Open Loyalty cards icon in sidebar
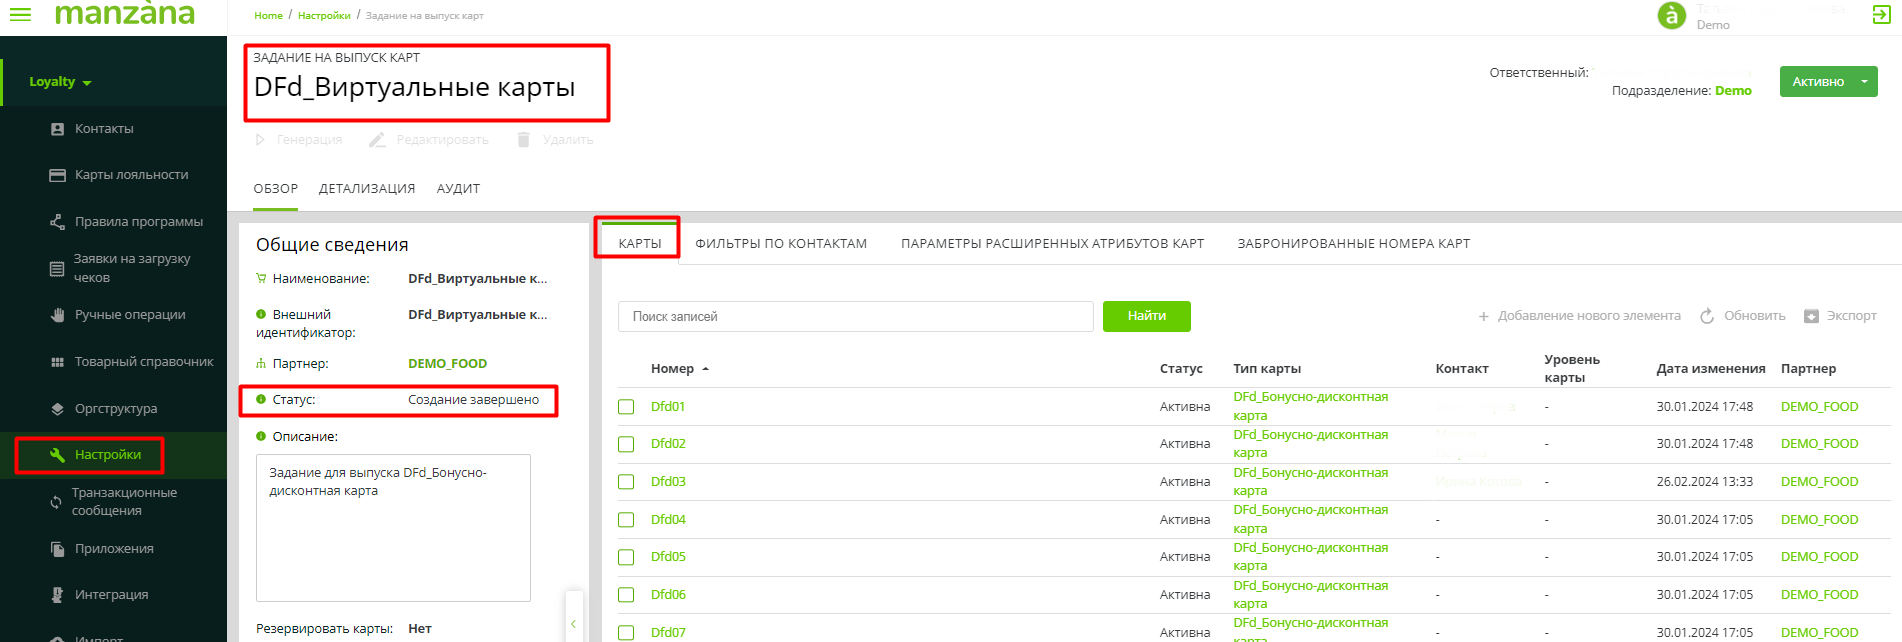 click(57, 175)
